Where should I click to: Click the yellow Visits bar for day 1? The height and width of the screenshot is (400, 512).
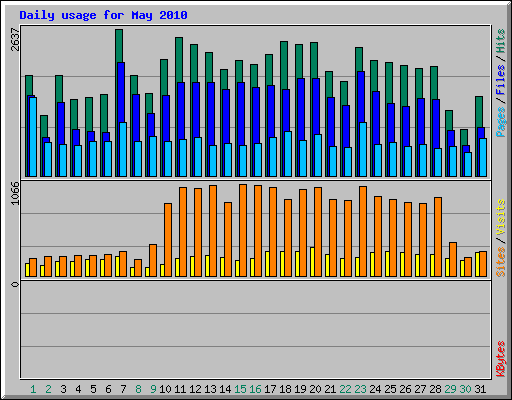[x=27, y=270]
